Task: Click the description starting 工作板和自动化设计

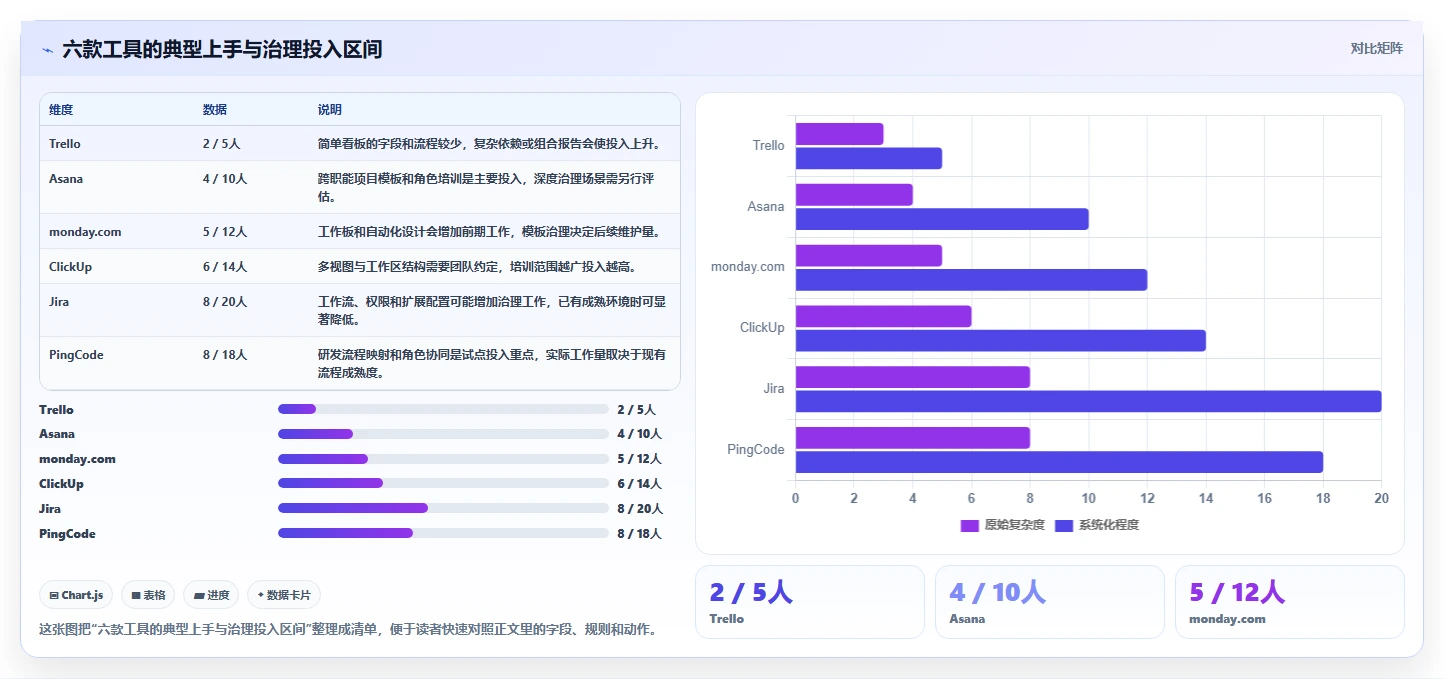Action: 489,232
